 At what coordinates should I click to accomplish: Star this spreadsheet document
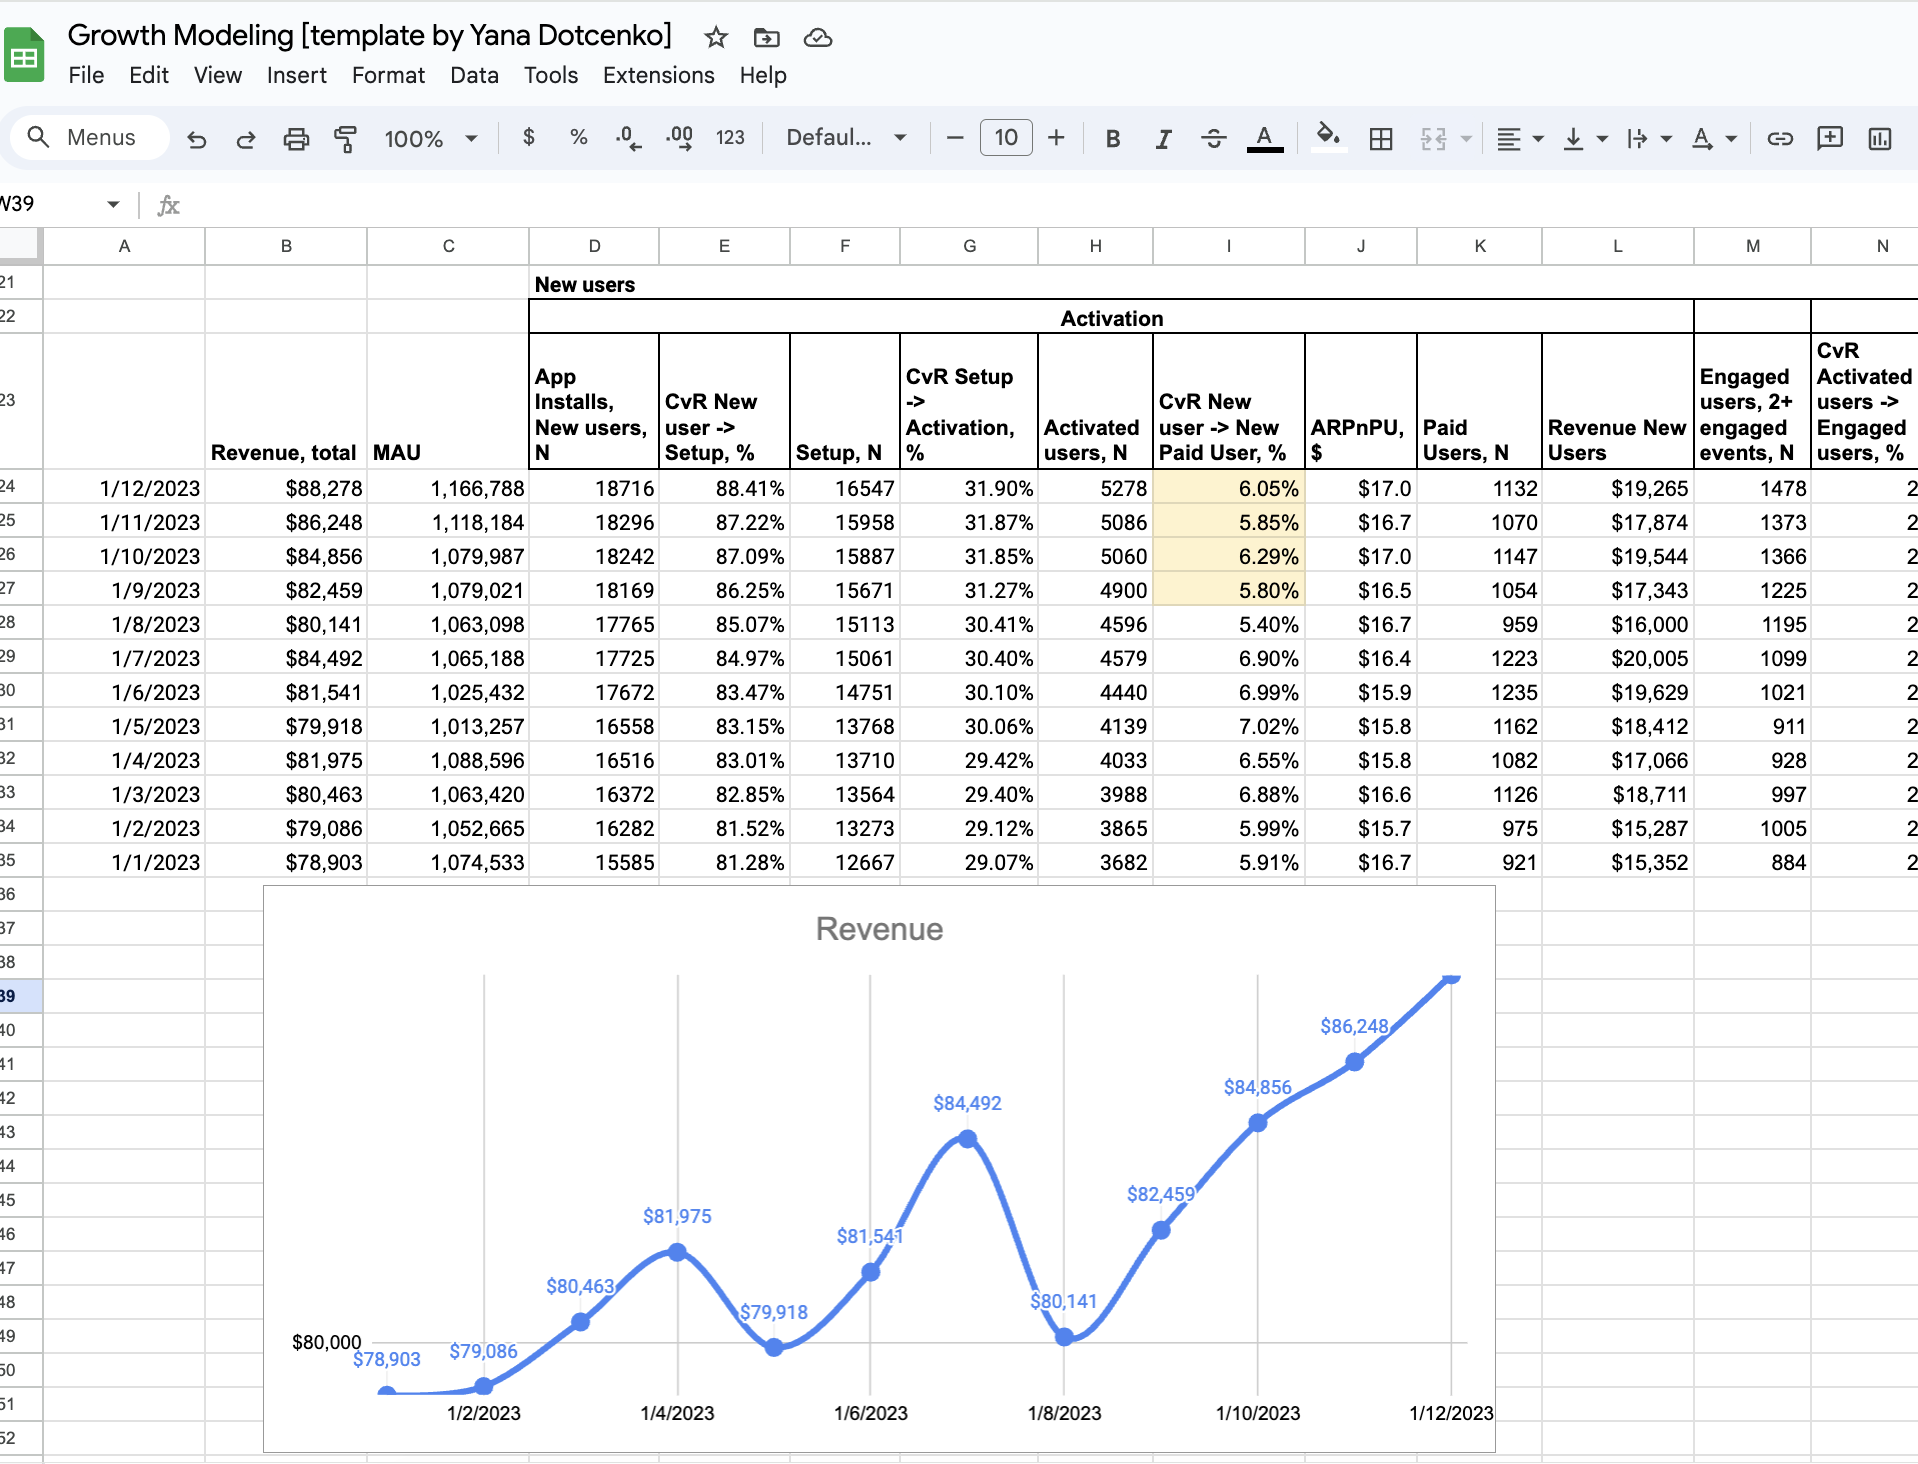click(x=716, y=38)
